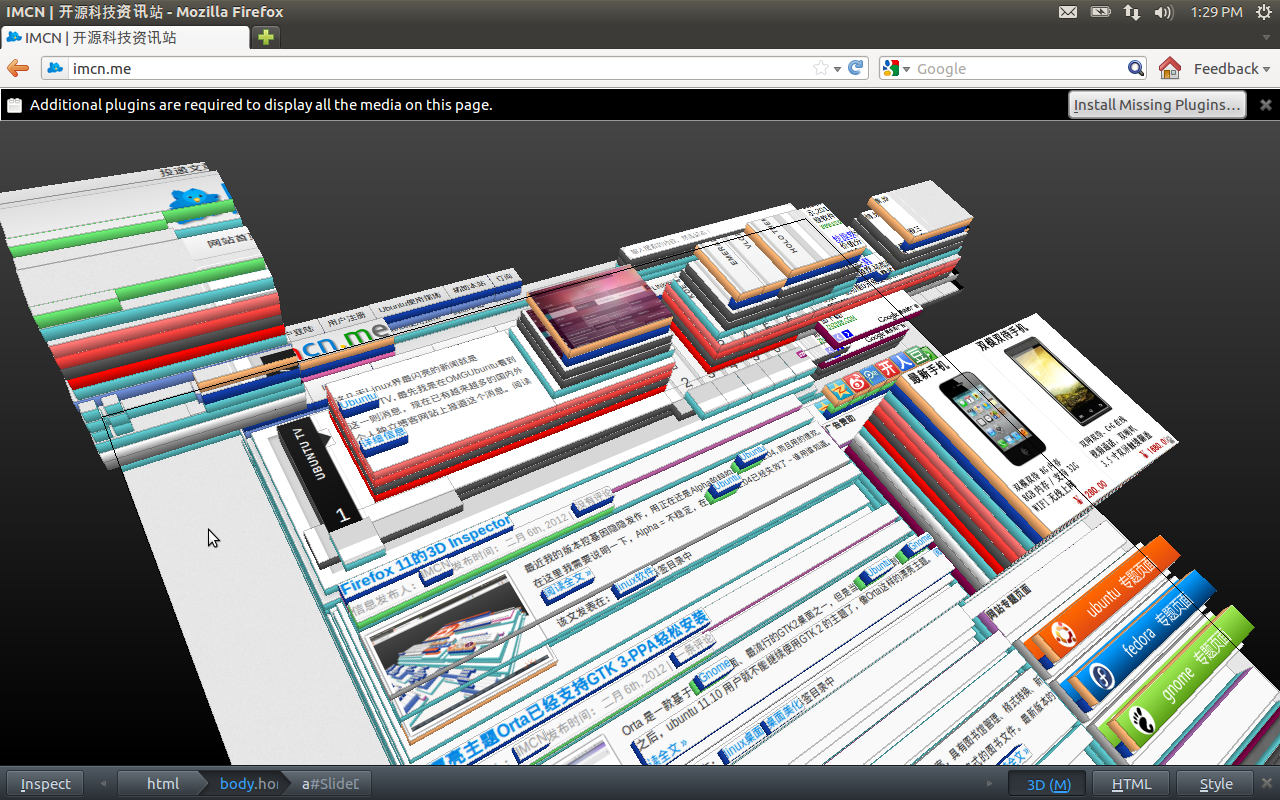Go to the Home page icon
1280x800 pixels.
click(x=1169, y=68)
